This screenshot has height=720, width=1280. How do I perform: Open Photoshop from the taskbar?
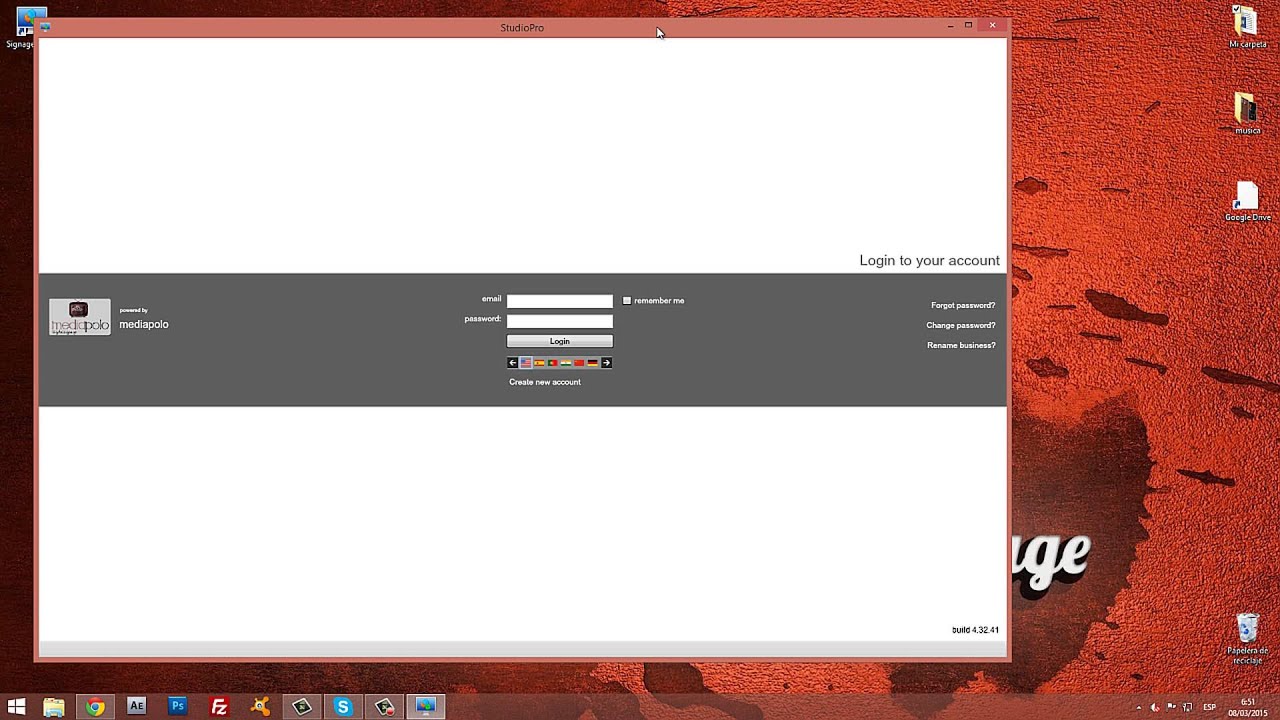pos(178,706)
